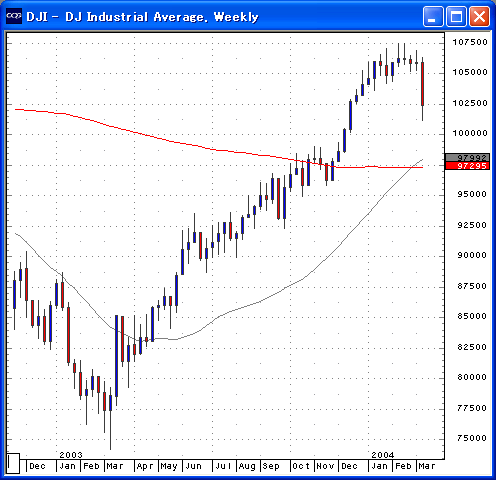Click the Dec label before 2004
The image size is (496, 480).
pos(349,466)
